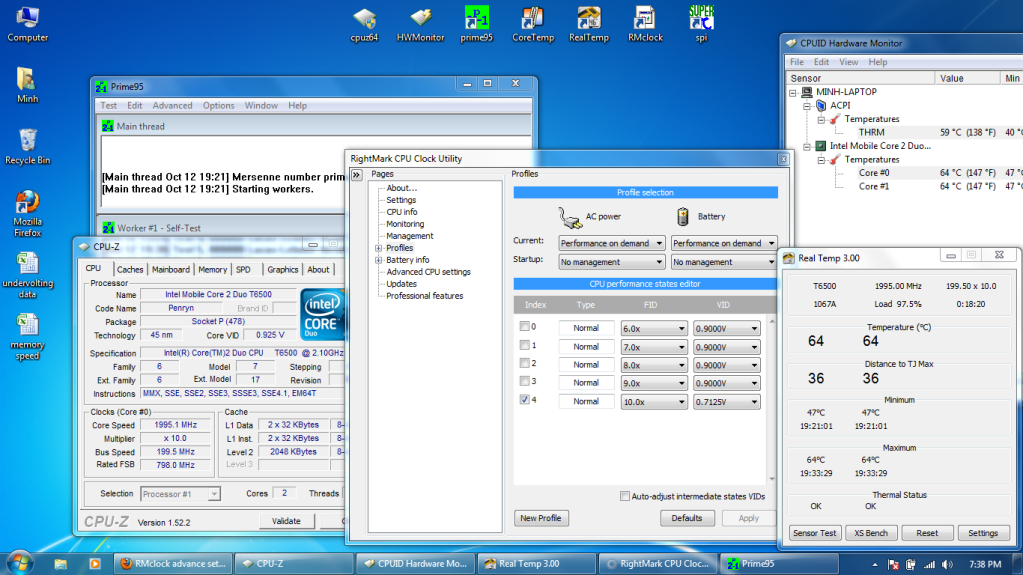Select the Monitoring page in RightMark

click(x=405, y=224)
